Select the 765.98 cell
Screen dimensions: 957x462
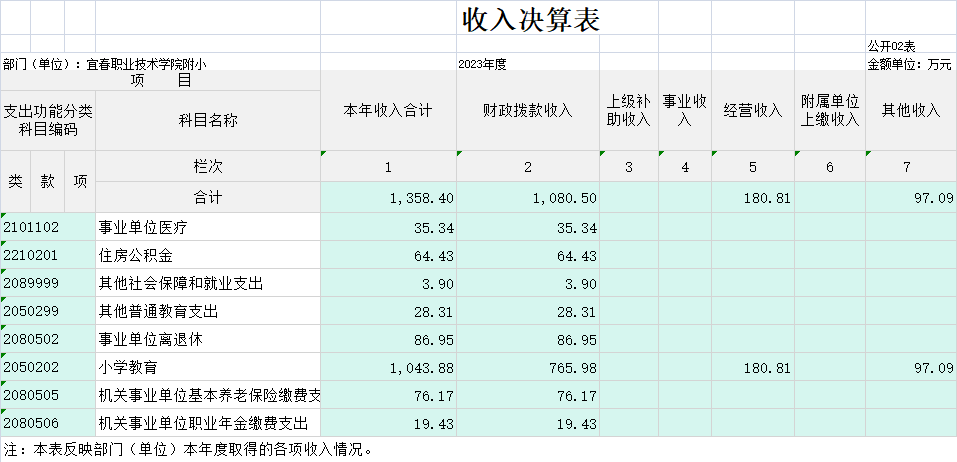pyautogui.click(x=527, y=368)
